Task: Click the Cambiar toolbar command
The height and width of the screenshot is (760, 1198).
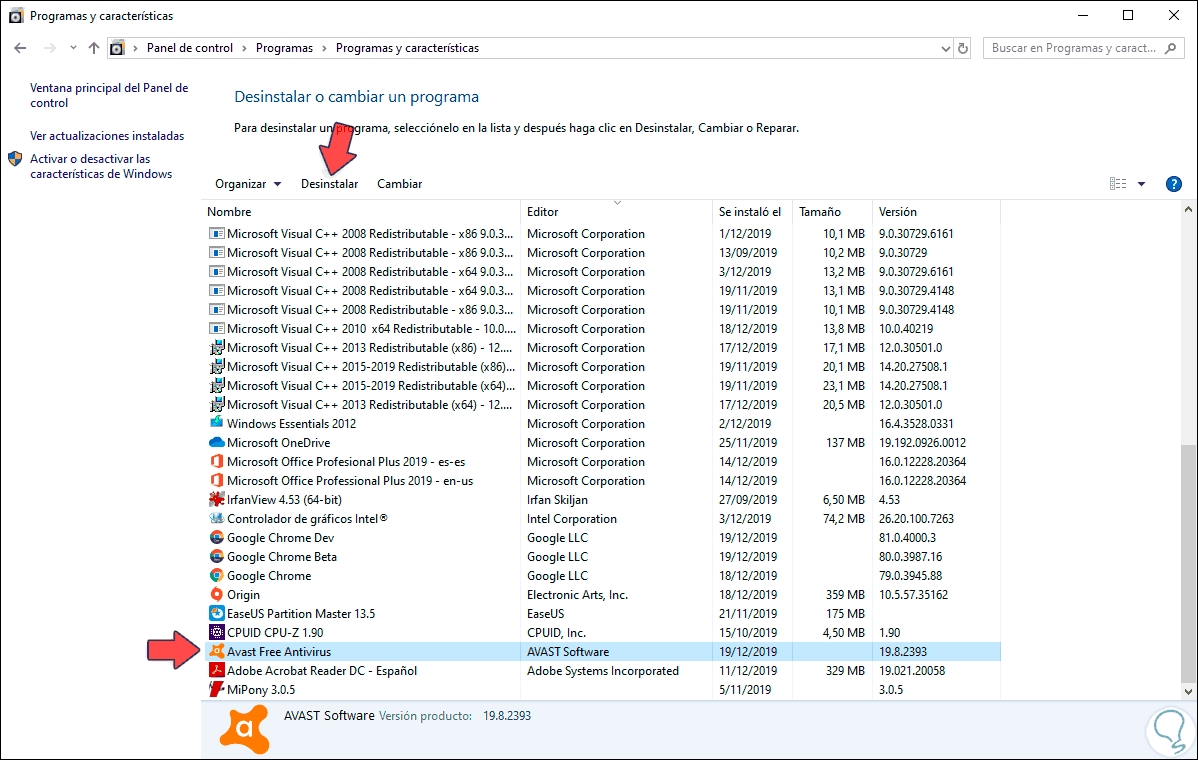Action: pos(400,184)
